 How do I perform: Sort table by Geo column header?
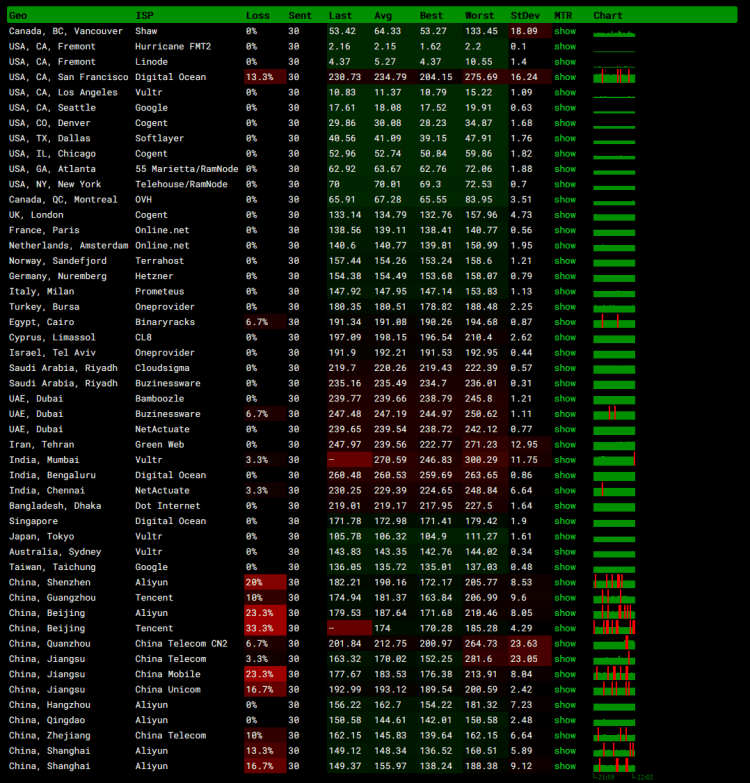click(x=18, y=15)
